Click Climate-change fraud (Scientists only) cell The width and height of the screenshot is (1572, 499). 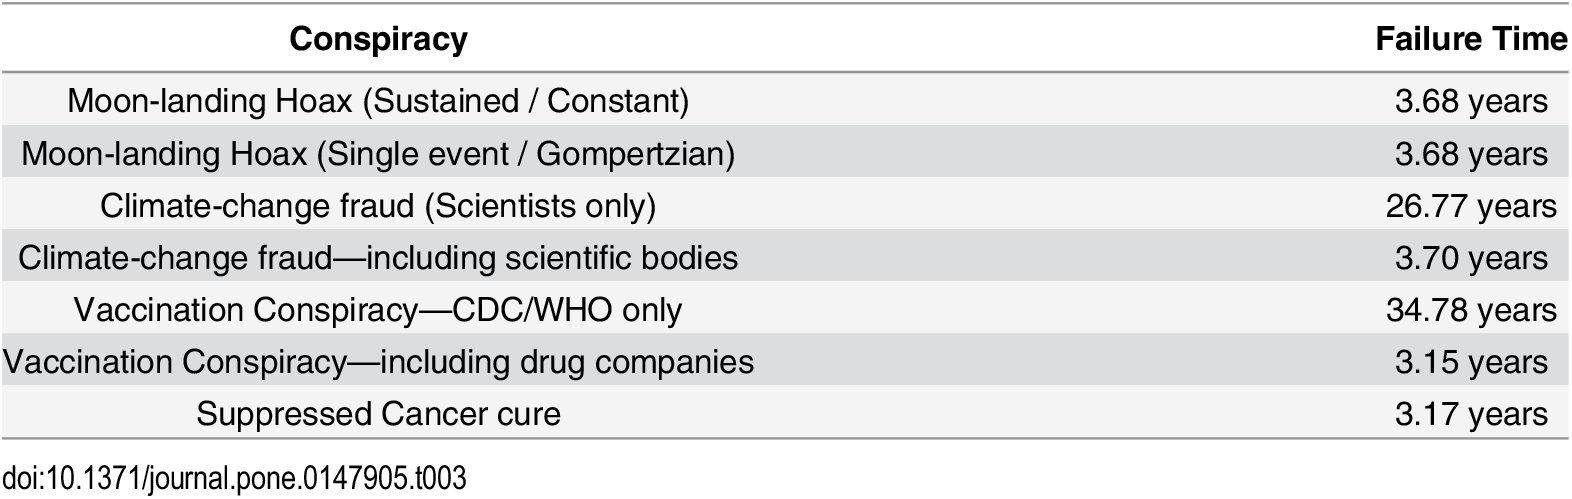378,206
